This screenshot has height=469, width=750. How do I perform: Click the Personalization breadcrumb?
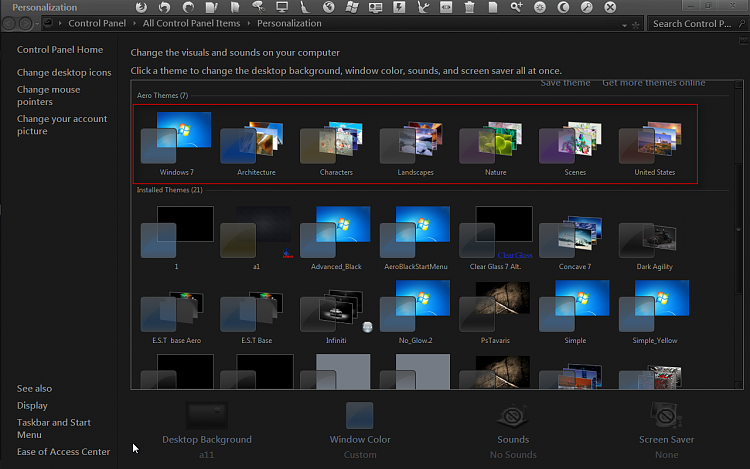tap(289, 23)
